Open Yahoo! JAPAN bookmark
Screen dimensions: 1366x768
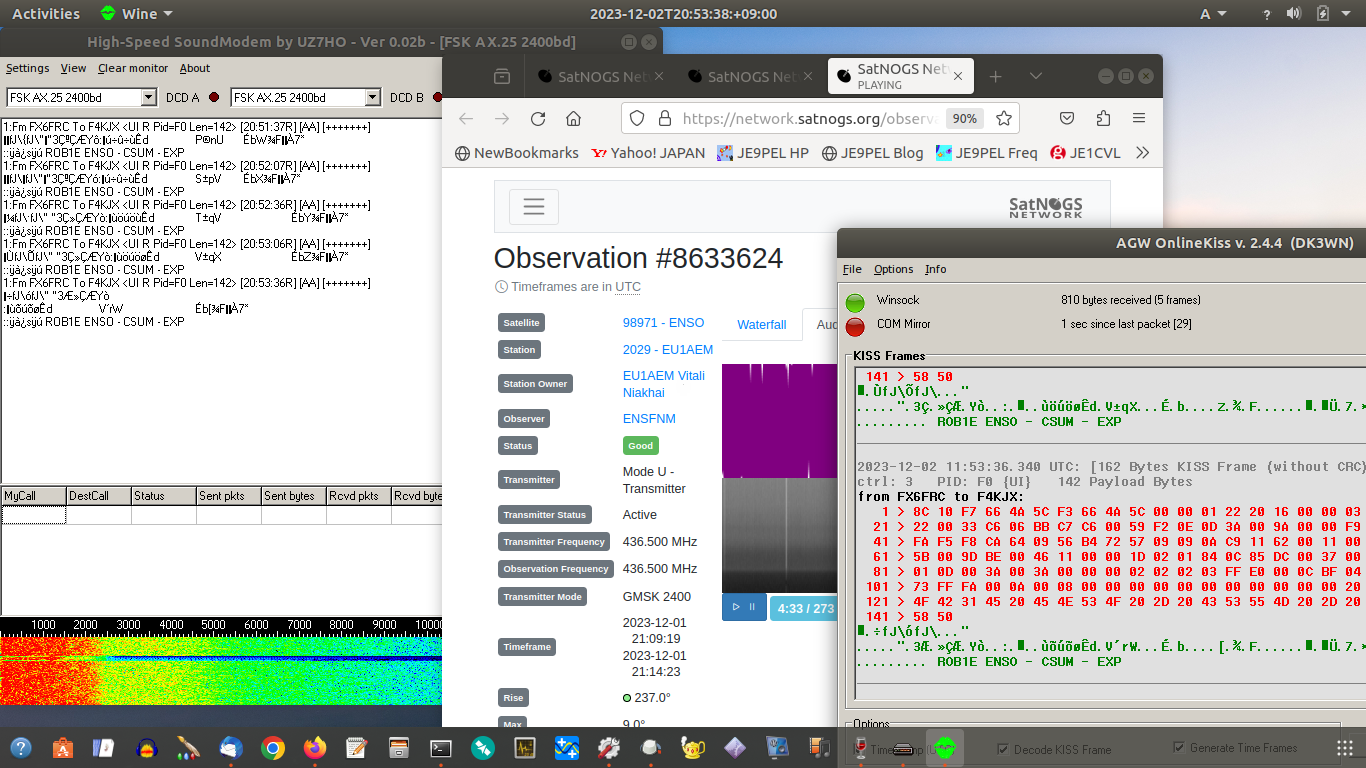[x=648, y=153]
